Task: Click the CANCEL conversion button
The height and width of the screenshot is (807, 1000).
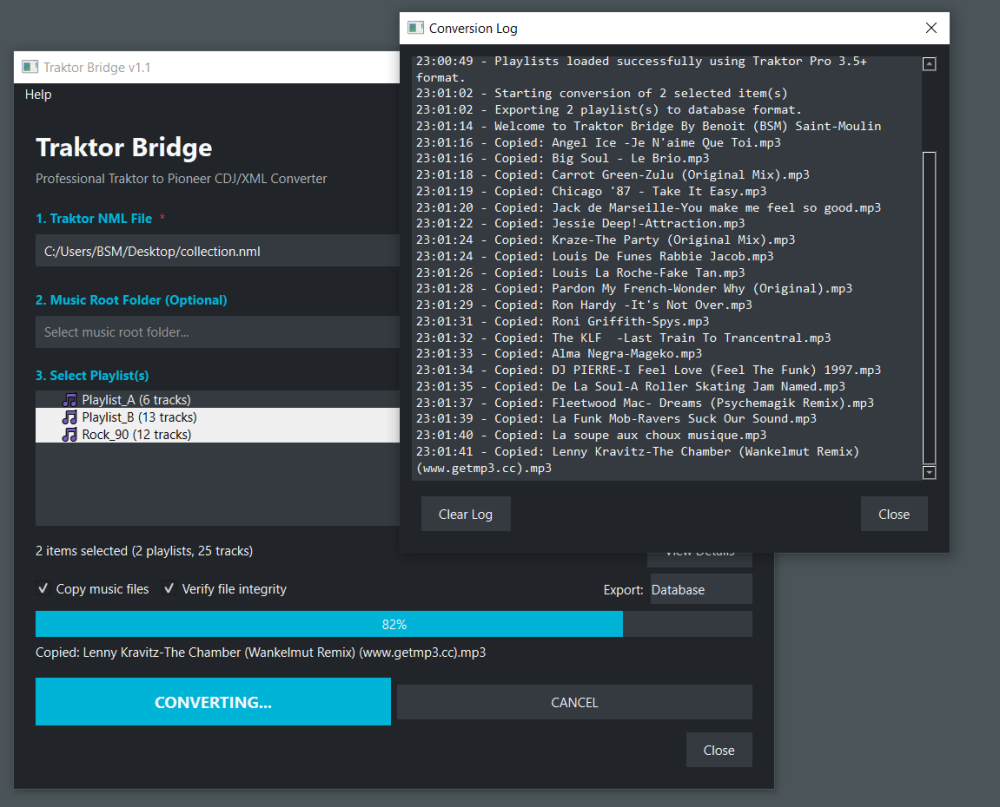Action: pyautogui.click(x=574, y=702)
